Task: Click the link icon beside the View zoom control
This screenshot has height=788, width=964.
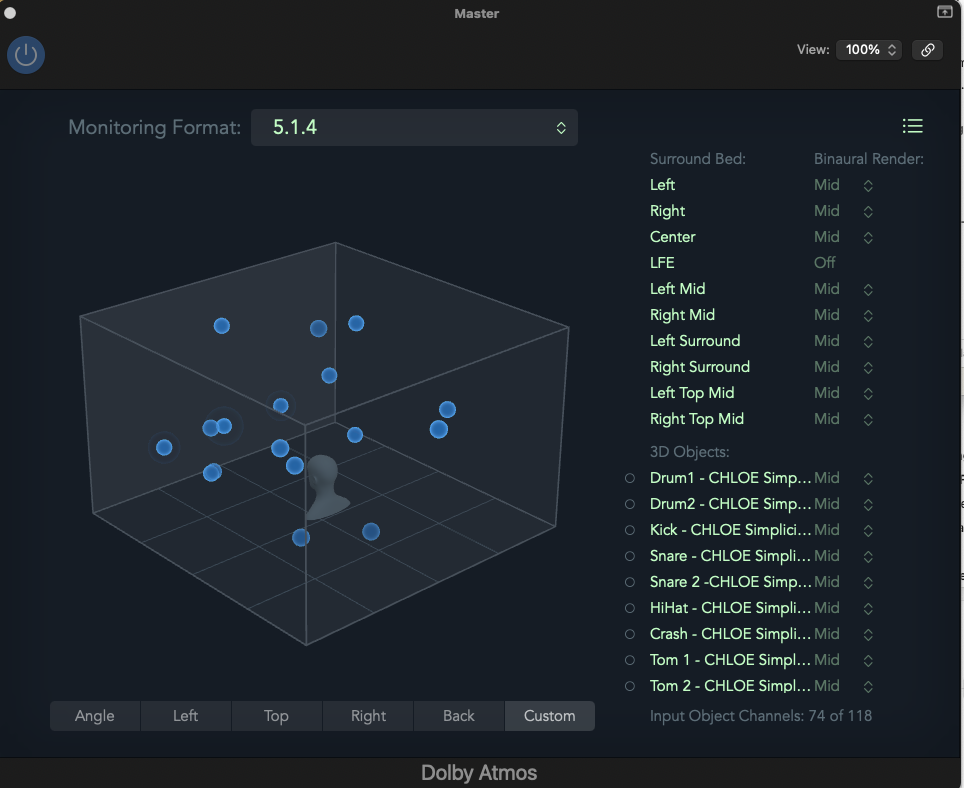Action: point(926,49)
